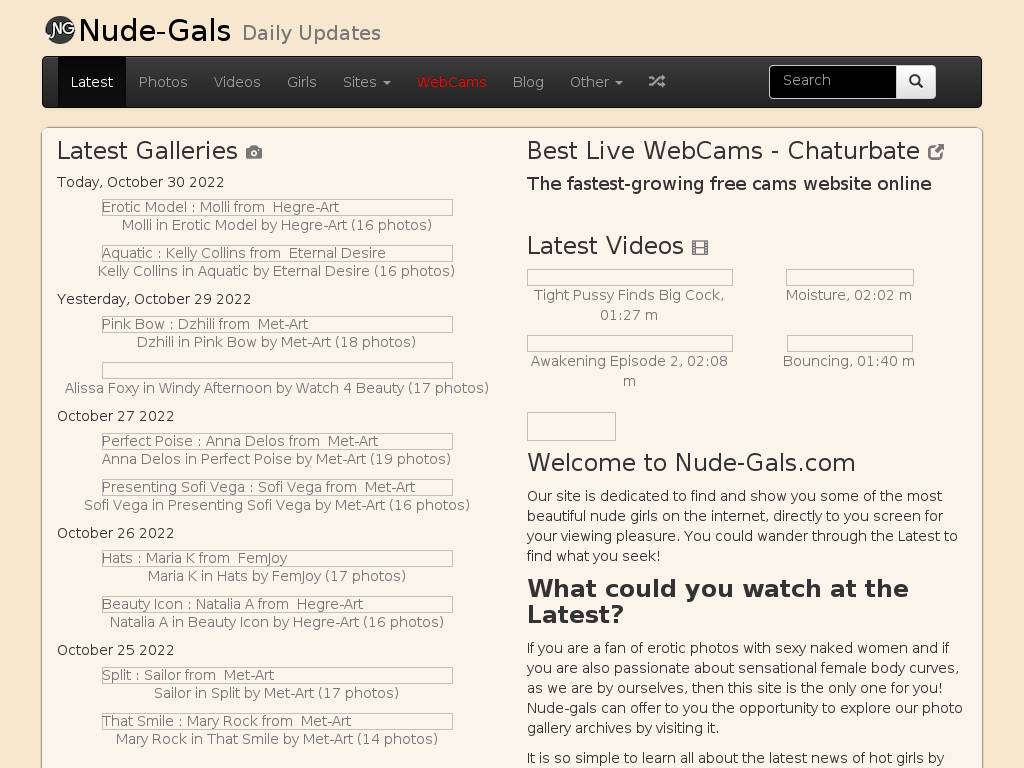Click the external link icon beside Chaturbate

pos(936,152)
